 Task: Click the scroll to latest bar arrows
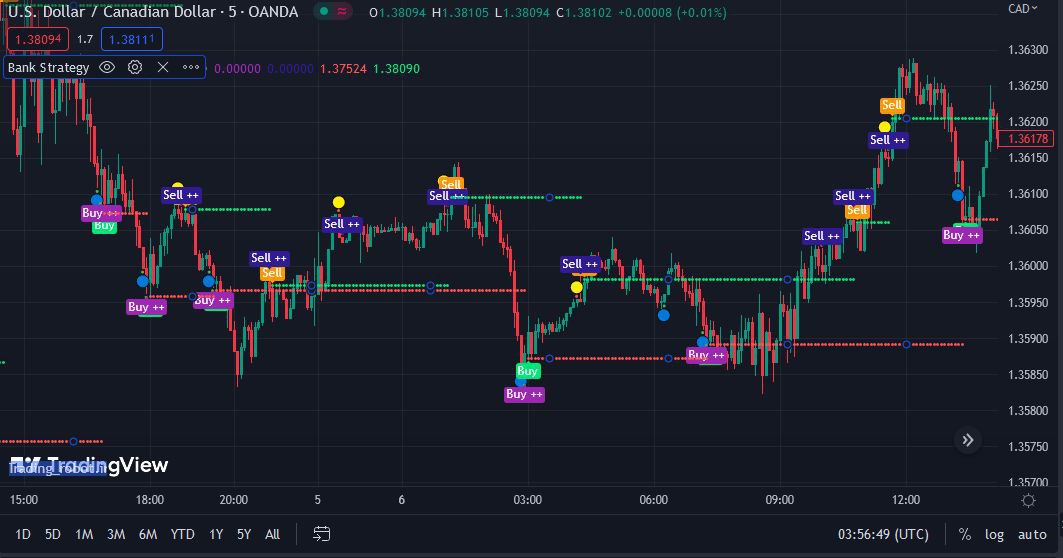(968, 440)
